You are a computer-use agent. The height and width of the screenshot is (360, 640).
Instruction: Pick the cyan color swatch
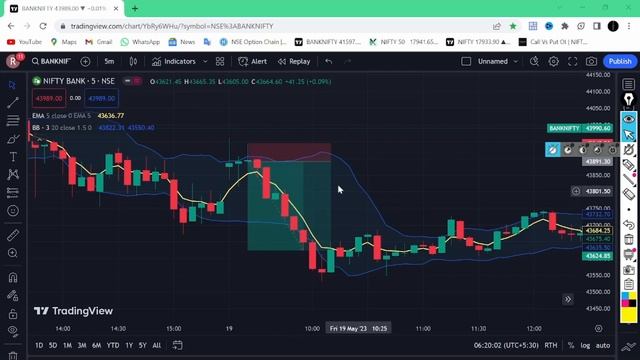coord(625,296)
